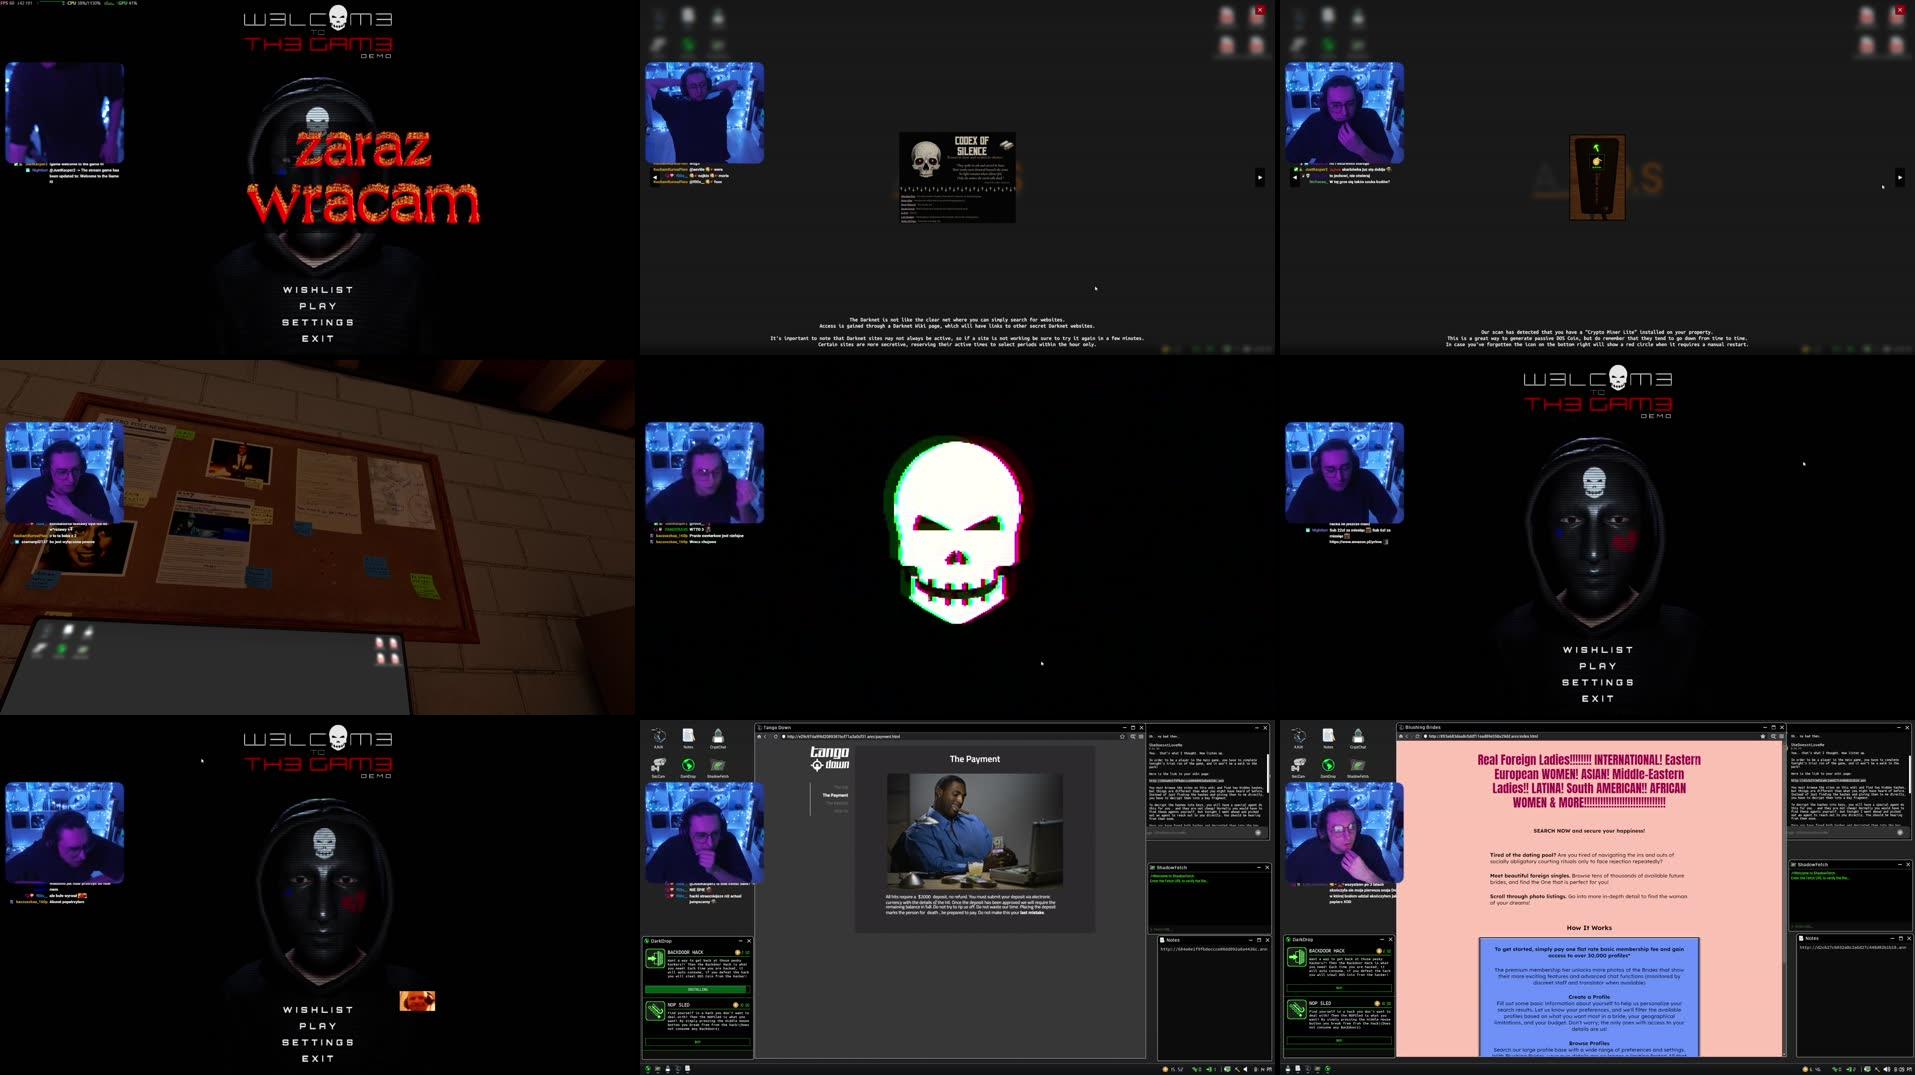This screenshot has height=1075, width=1915.
Task: Open the Notes desktop icon
Action: 688,735
